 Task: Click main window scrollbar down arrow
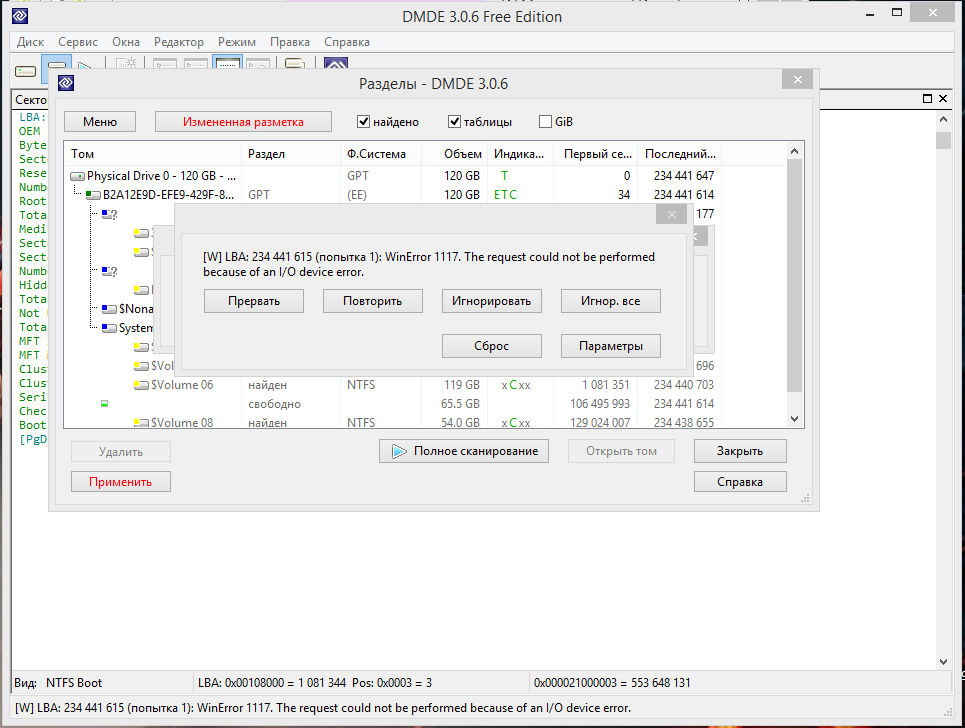tap(943, 662)
